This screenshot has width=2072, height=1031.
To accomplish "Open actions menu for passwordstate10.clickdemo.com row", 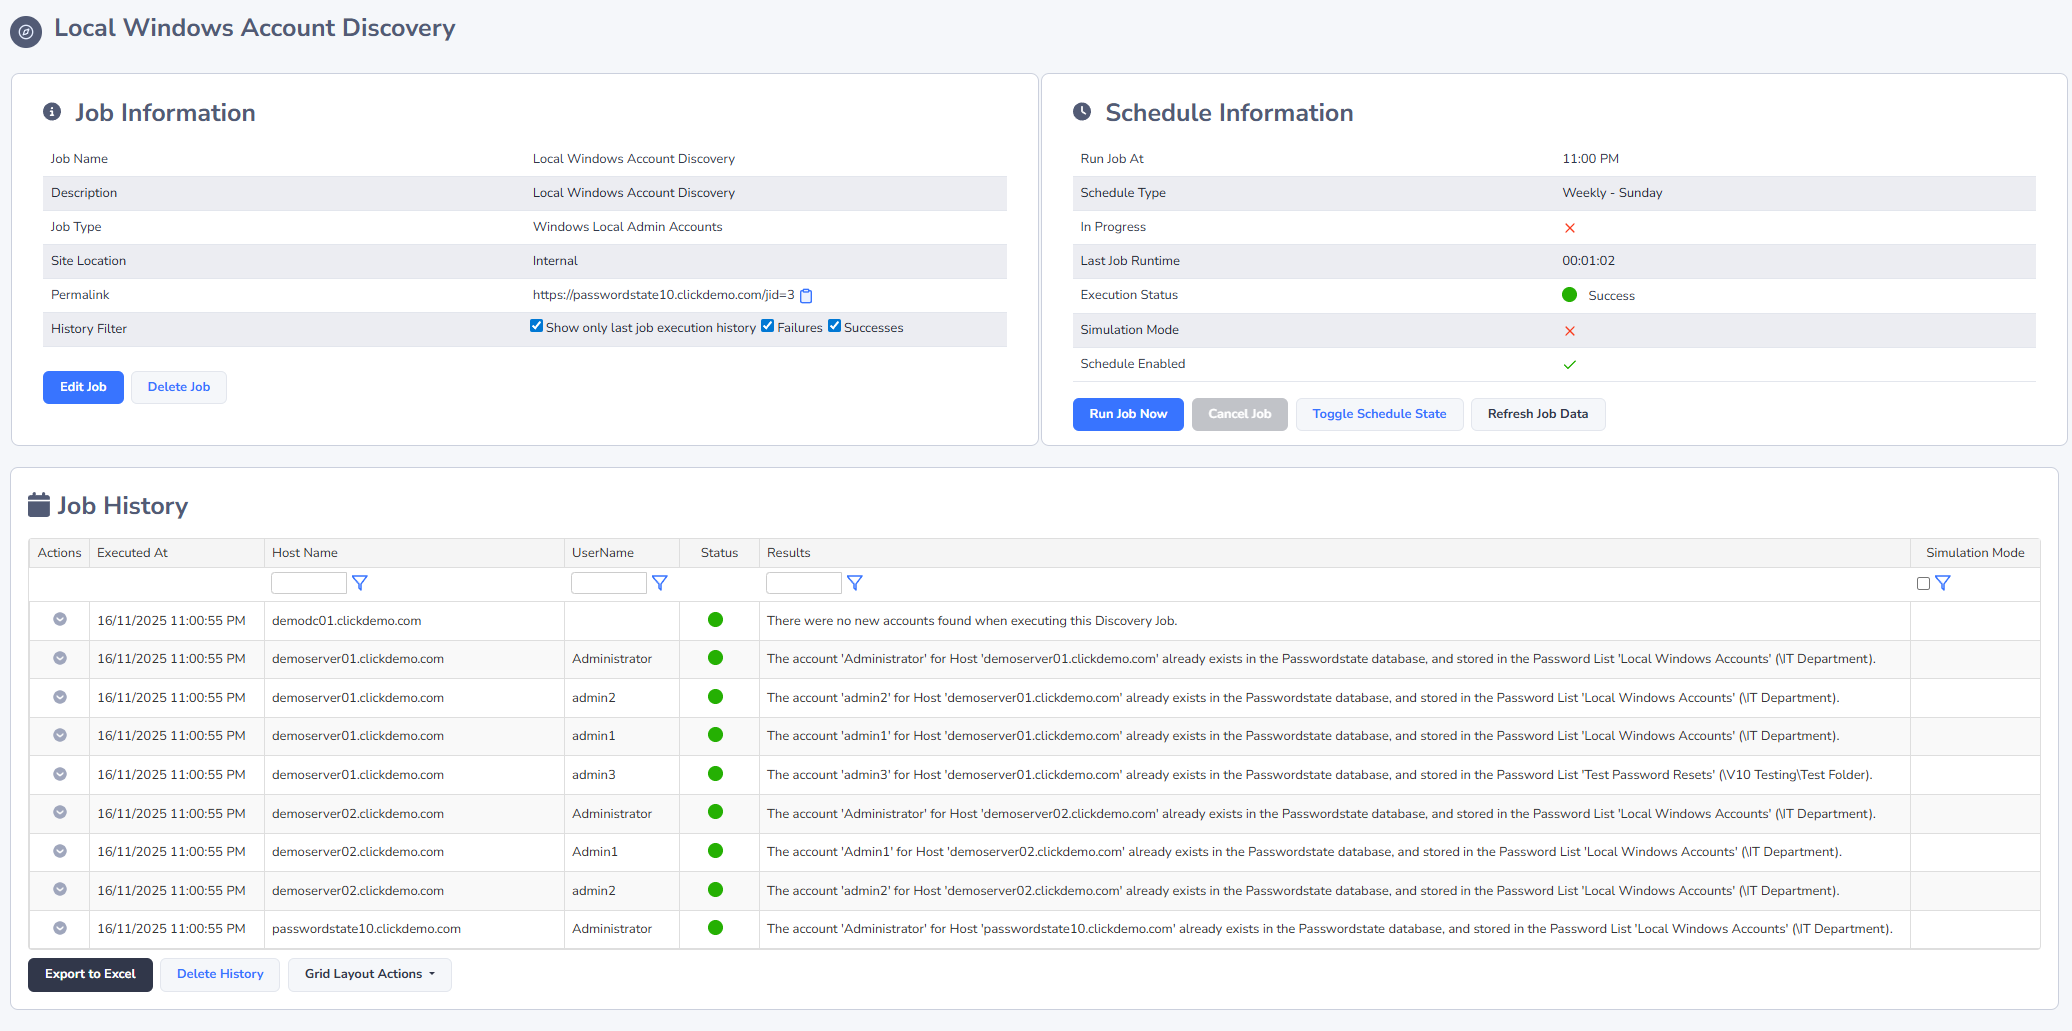I will coord(60,928).
